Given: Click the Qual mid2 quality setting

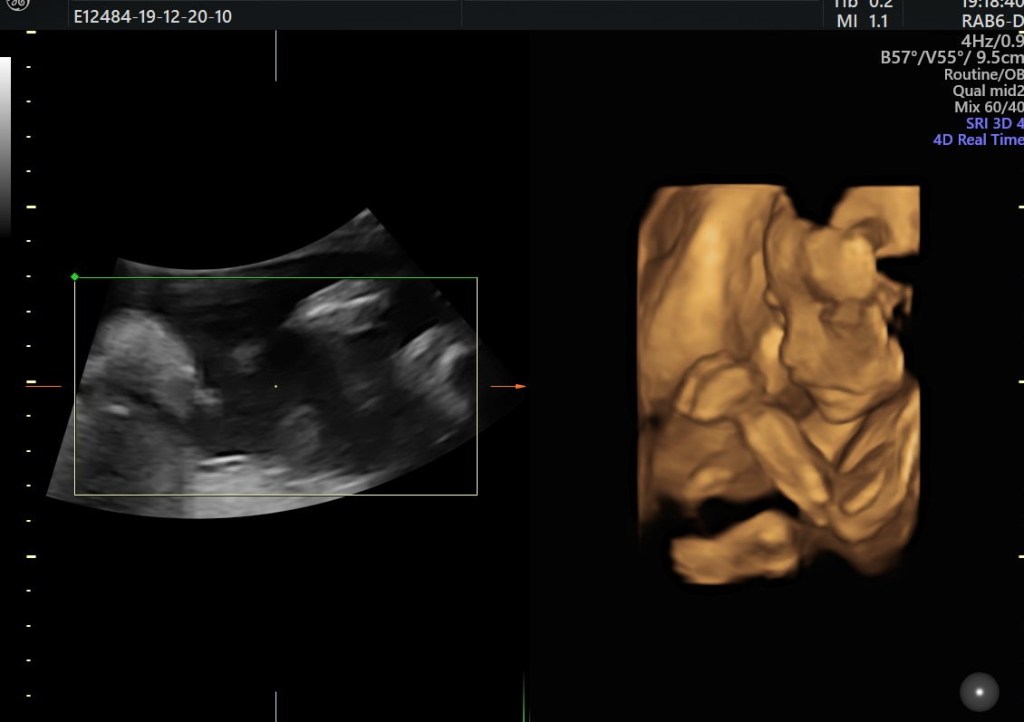Looking at the screenshot, I should (x=987, y=91).
